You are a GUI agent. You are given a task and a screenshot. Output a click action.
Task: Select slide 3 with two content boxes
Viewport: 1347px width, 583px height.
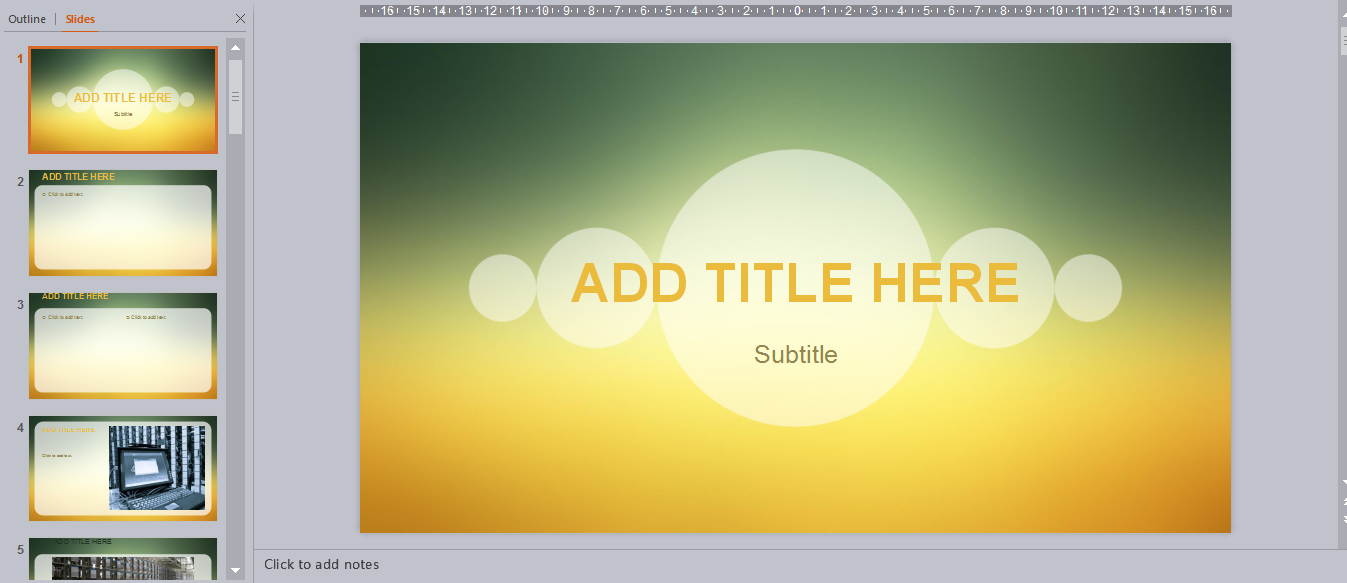pos(122,345)
